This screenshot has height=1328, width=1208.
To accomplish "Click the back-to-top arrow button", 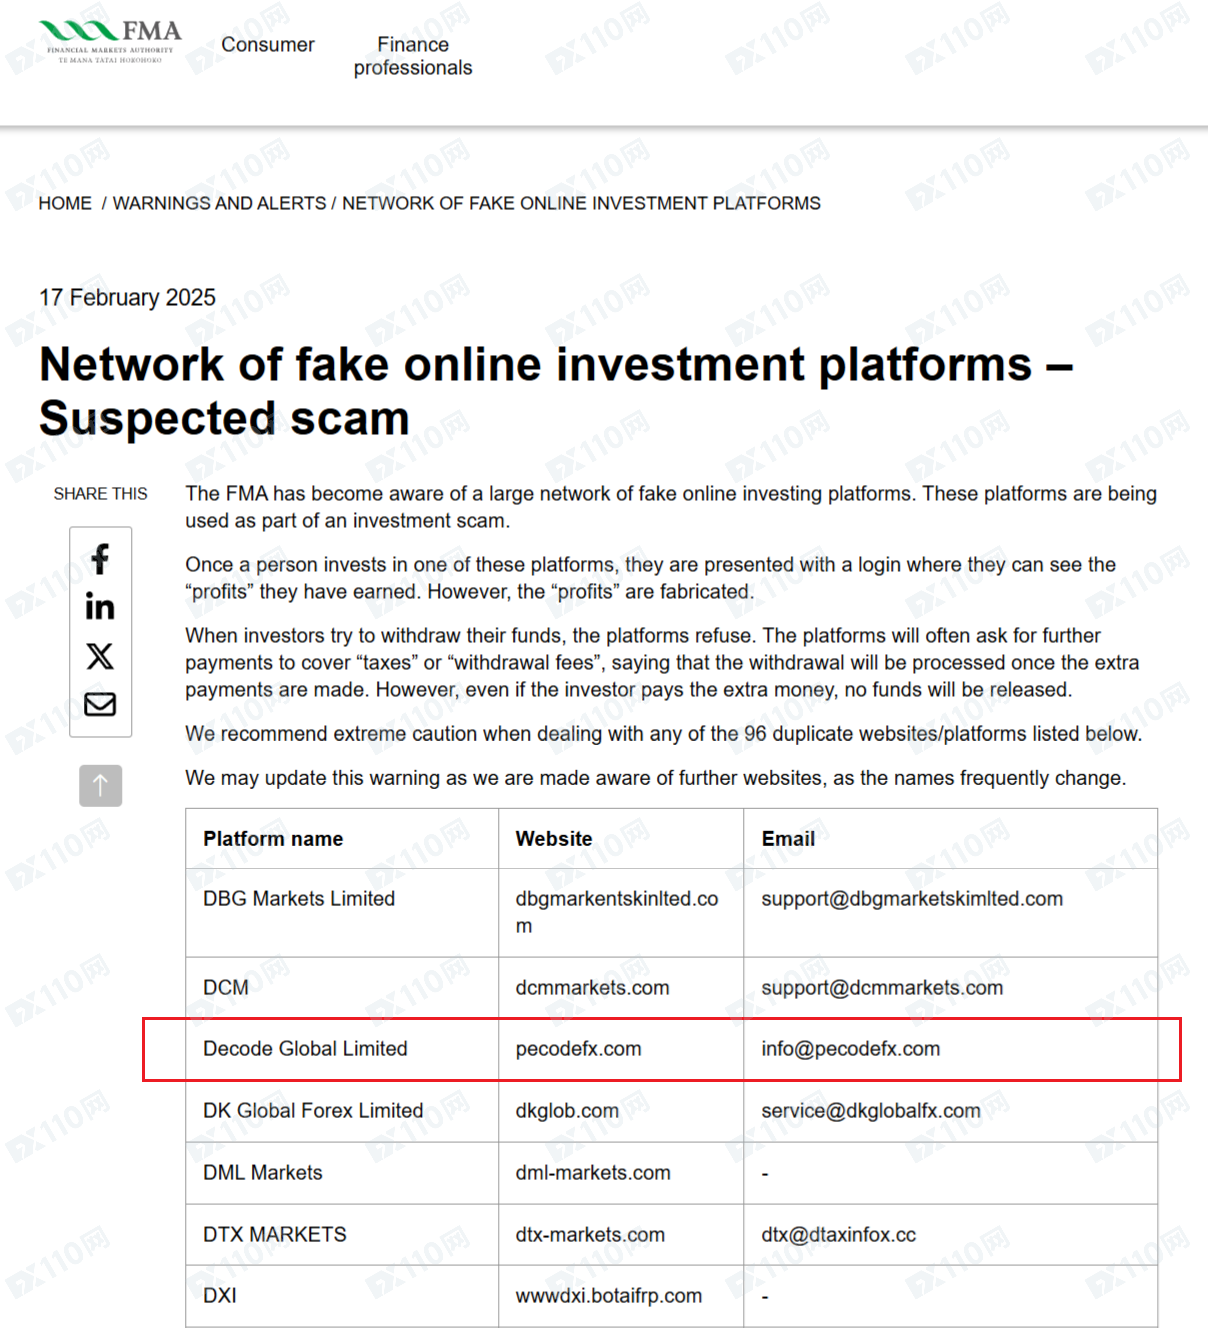I will coord(101,786).
